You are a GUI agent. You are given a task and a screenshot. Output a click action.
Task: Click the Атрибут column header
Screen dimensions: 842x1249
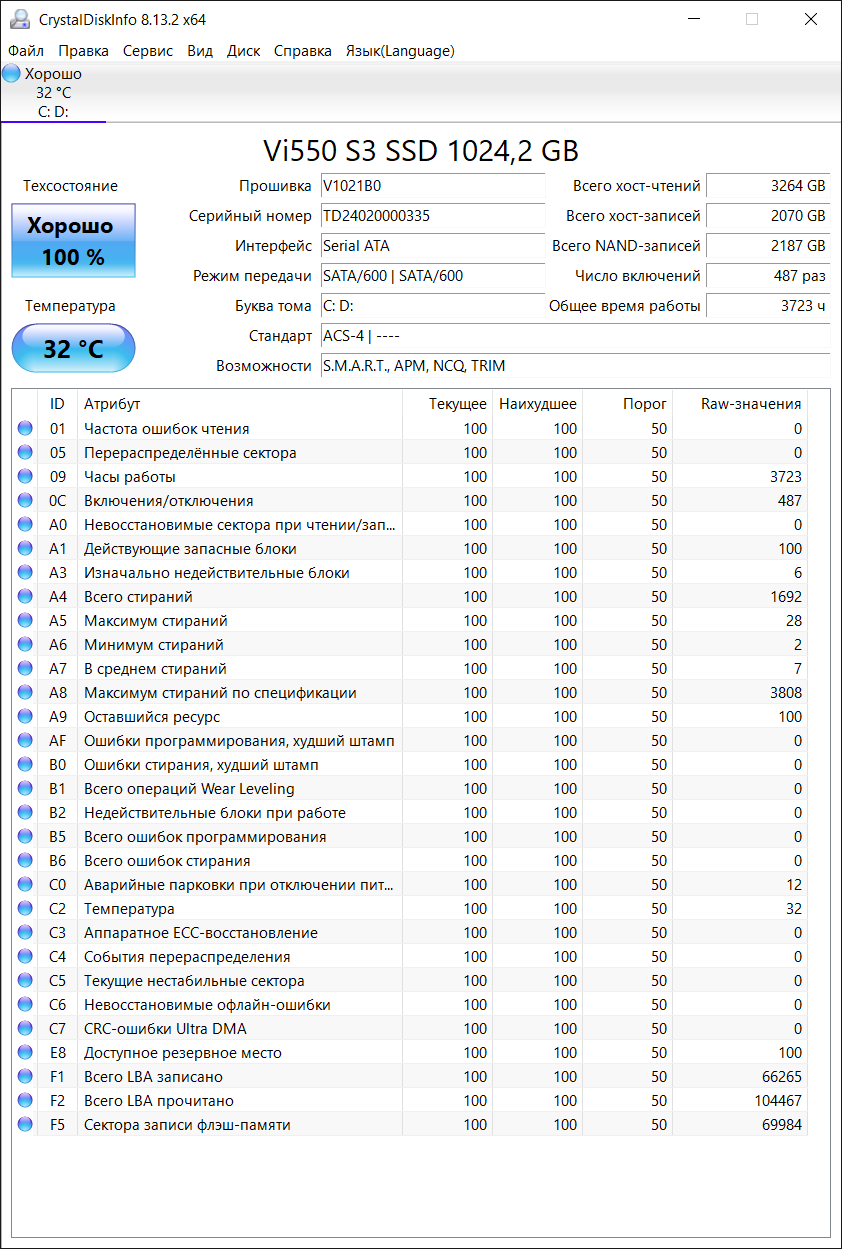(x=239, y=404)
